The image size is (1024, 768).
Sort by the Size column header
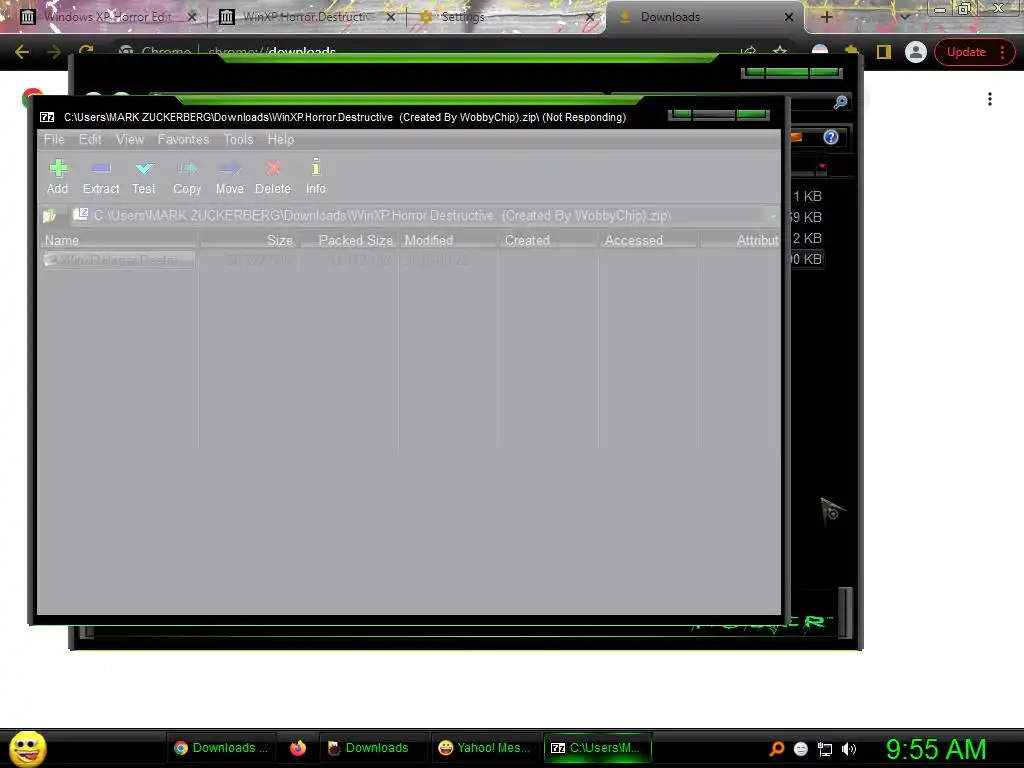point(249,240)
